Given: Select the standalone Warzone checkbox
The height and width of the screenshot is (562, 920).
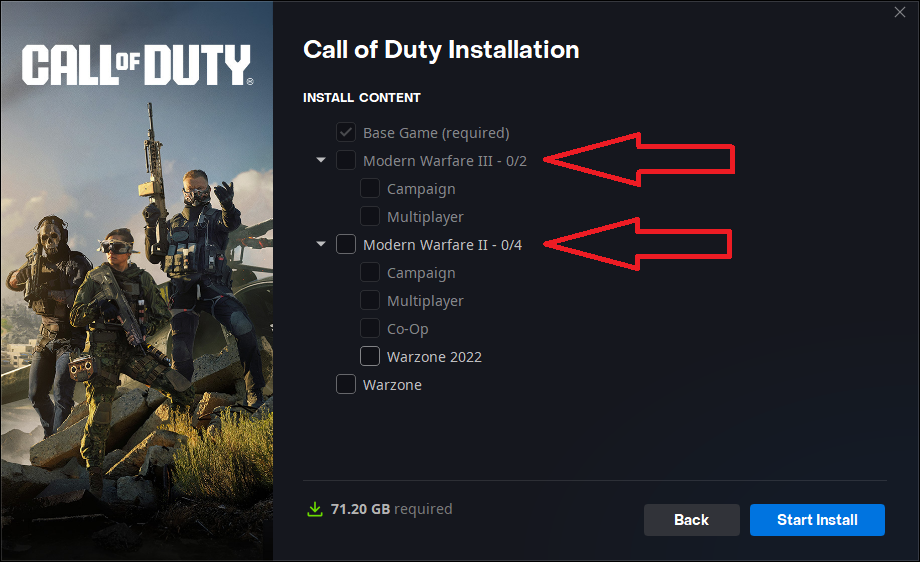Looking at the screenshot, I should [x=346, y=384].
